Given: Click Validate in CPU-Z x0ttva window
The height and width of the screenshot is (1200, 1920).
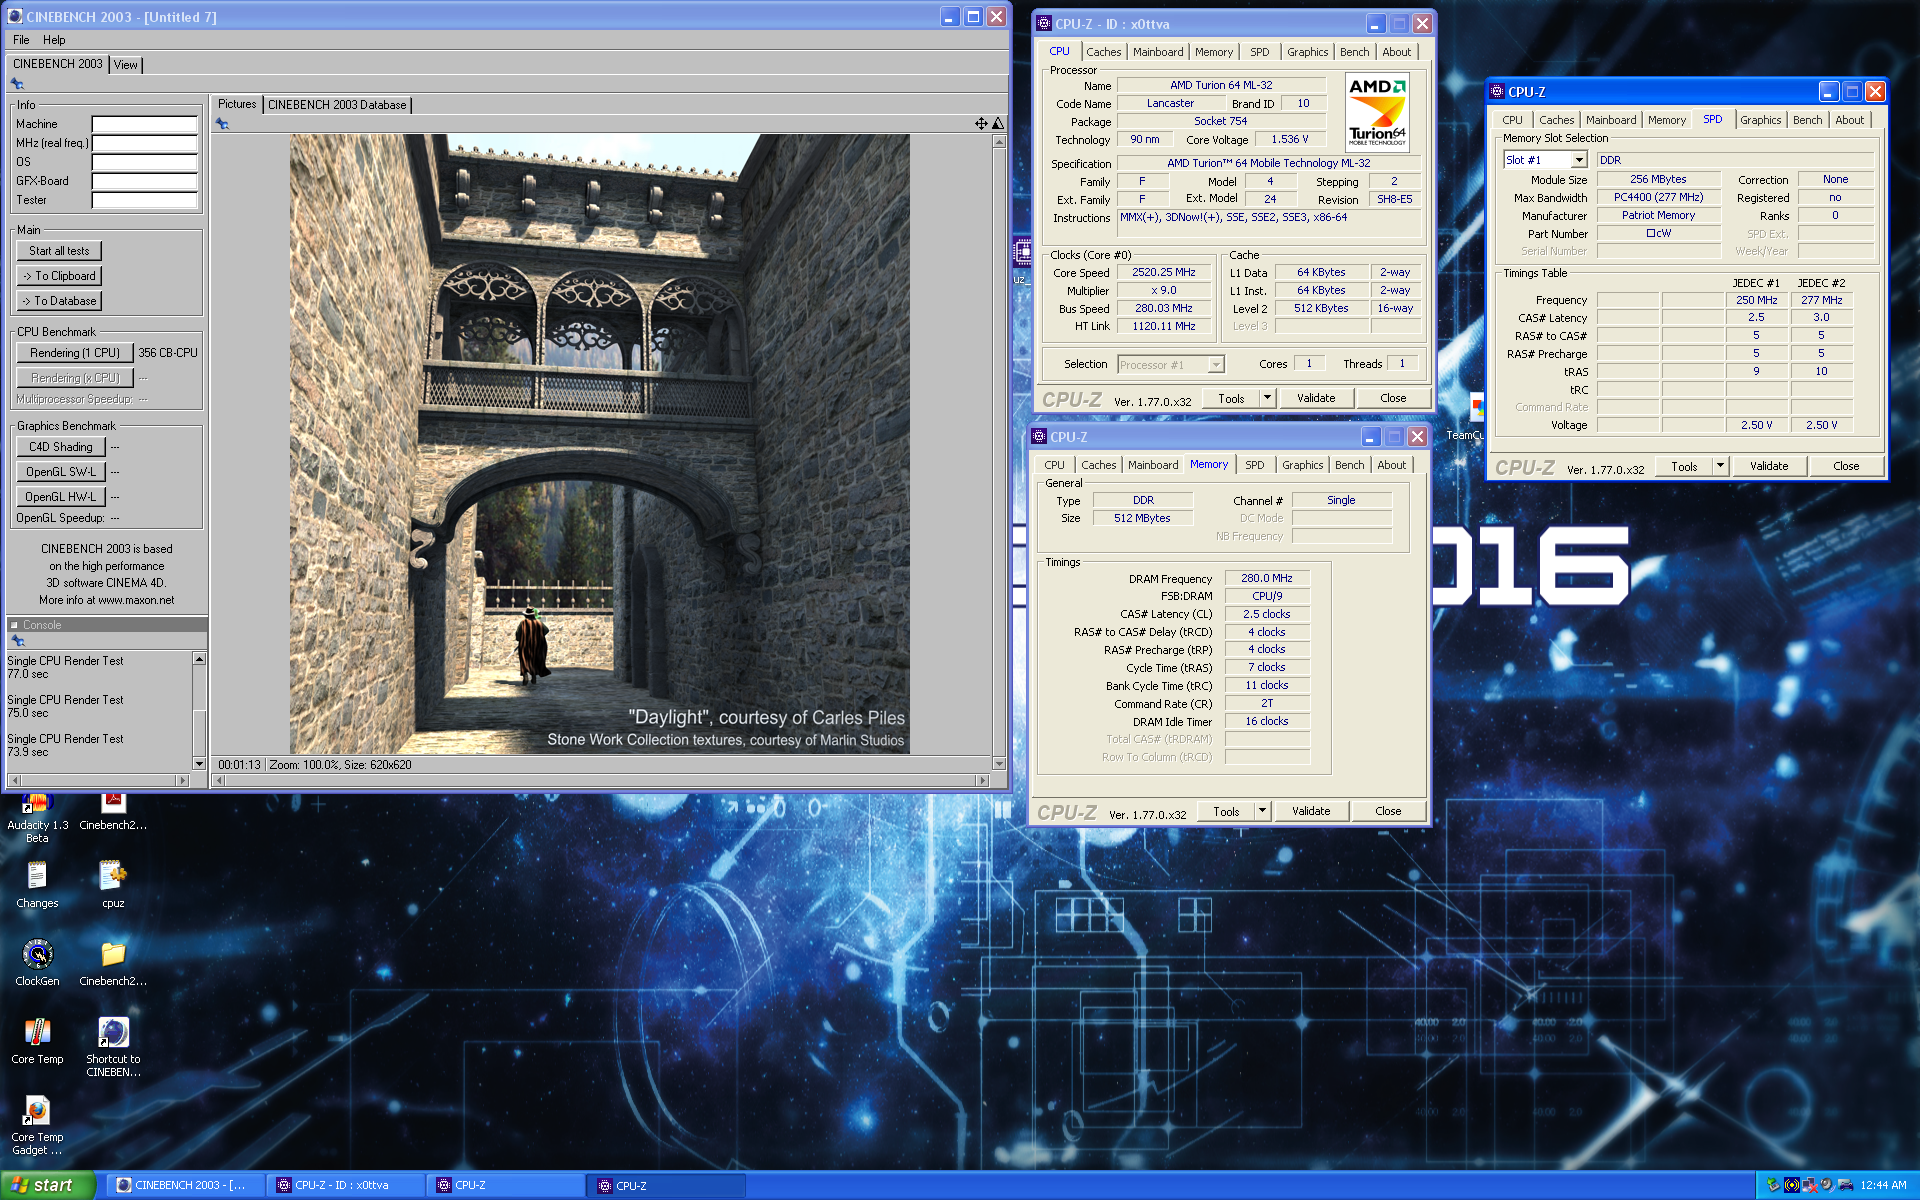Looking at the screenshot, I should click(1316, 398).
